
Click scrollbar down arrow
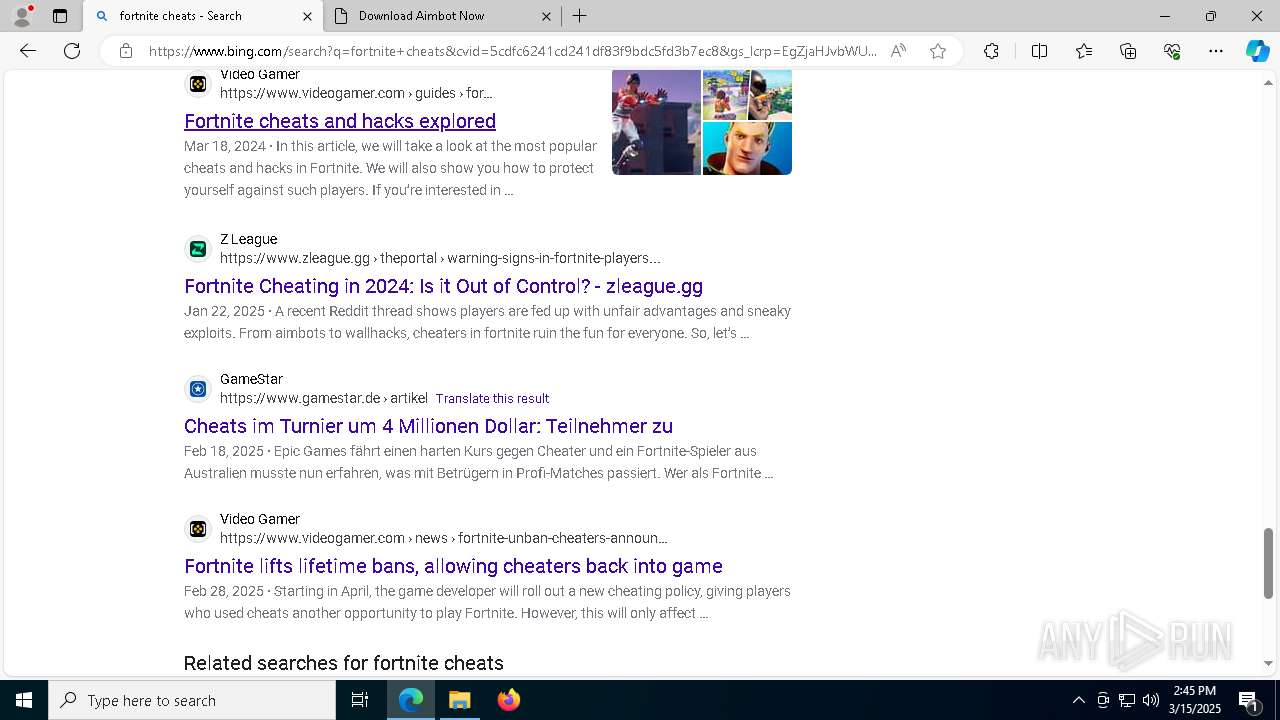(x=1269, y=664)
